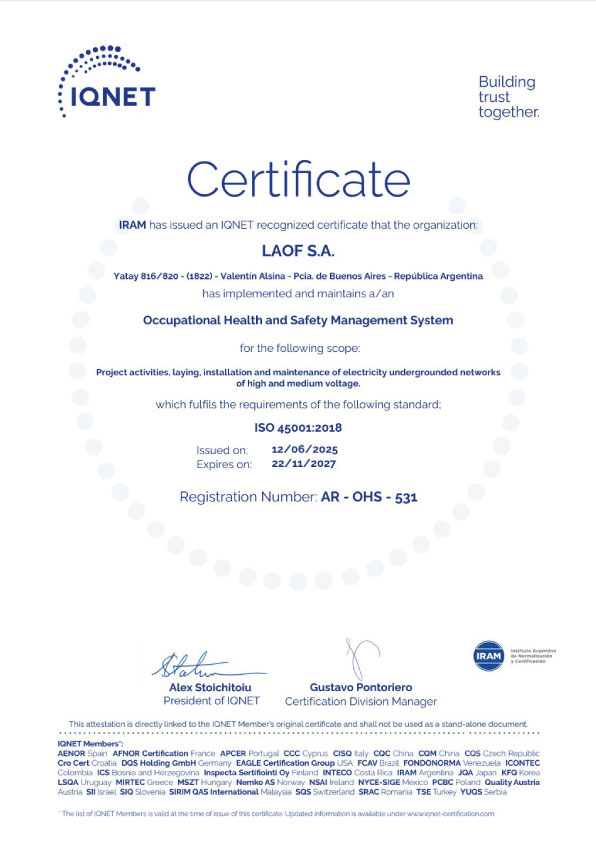Screen dimensions: 596x843
Task: Click the 'Expires on:' label
Action: (x=224, y=465)
